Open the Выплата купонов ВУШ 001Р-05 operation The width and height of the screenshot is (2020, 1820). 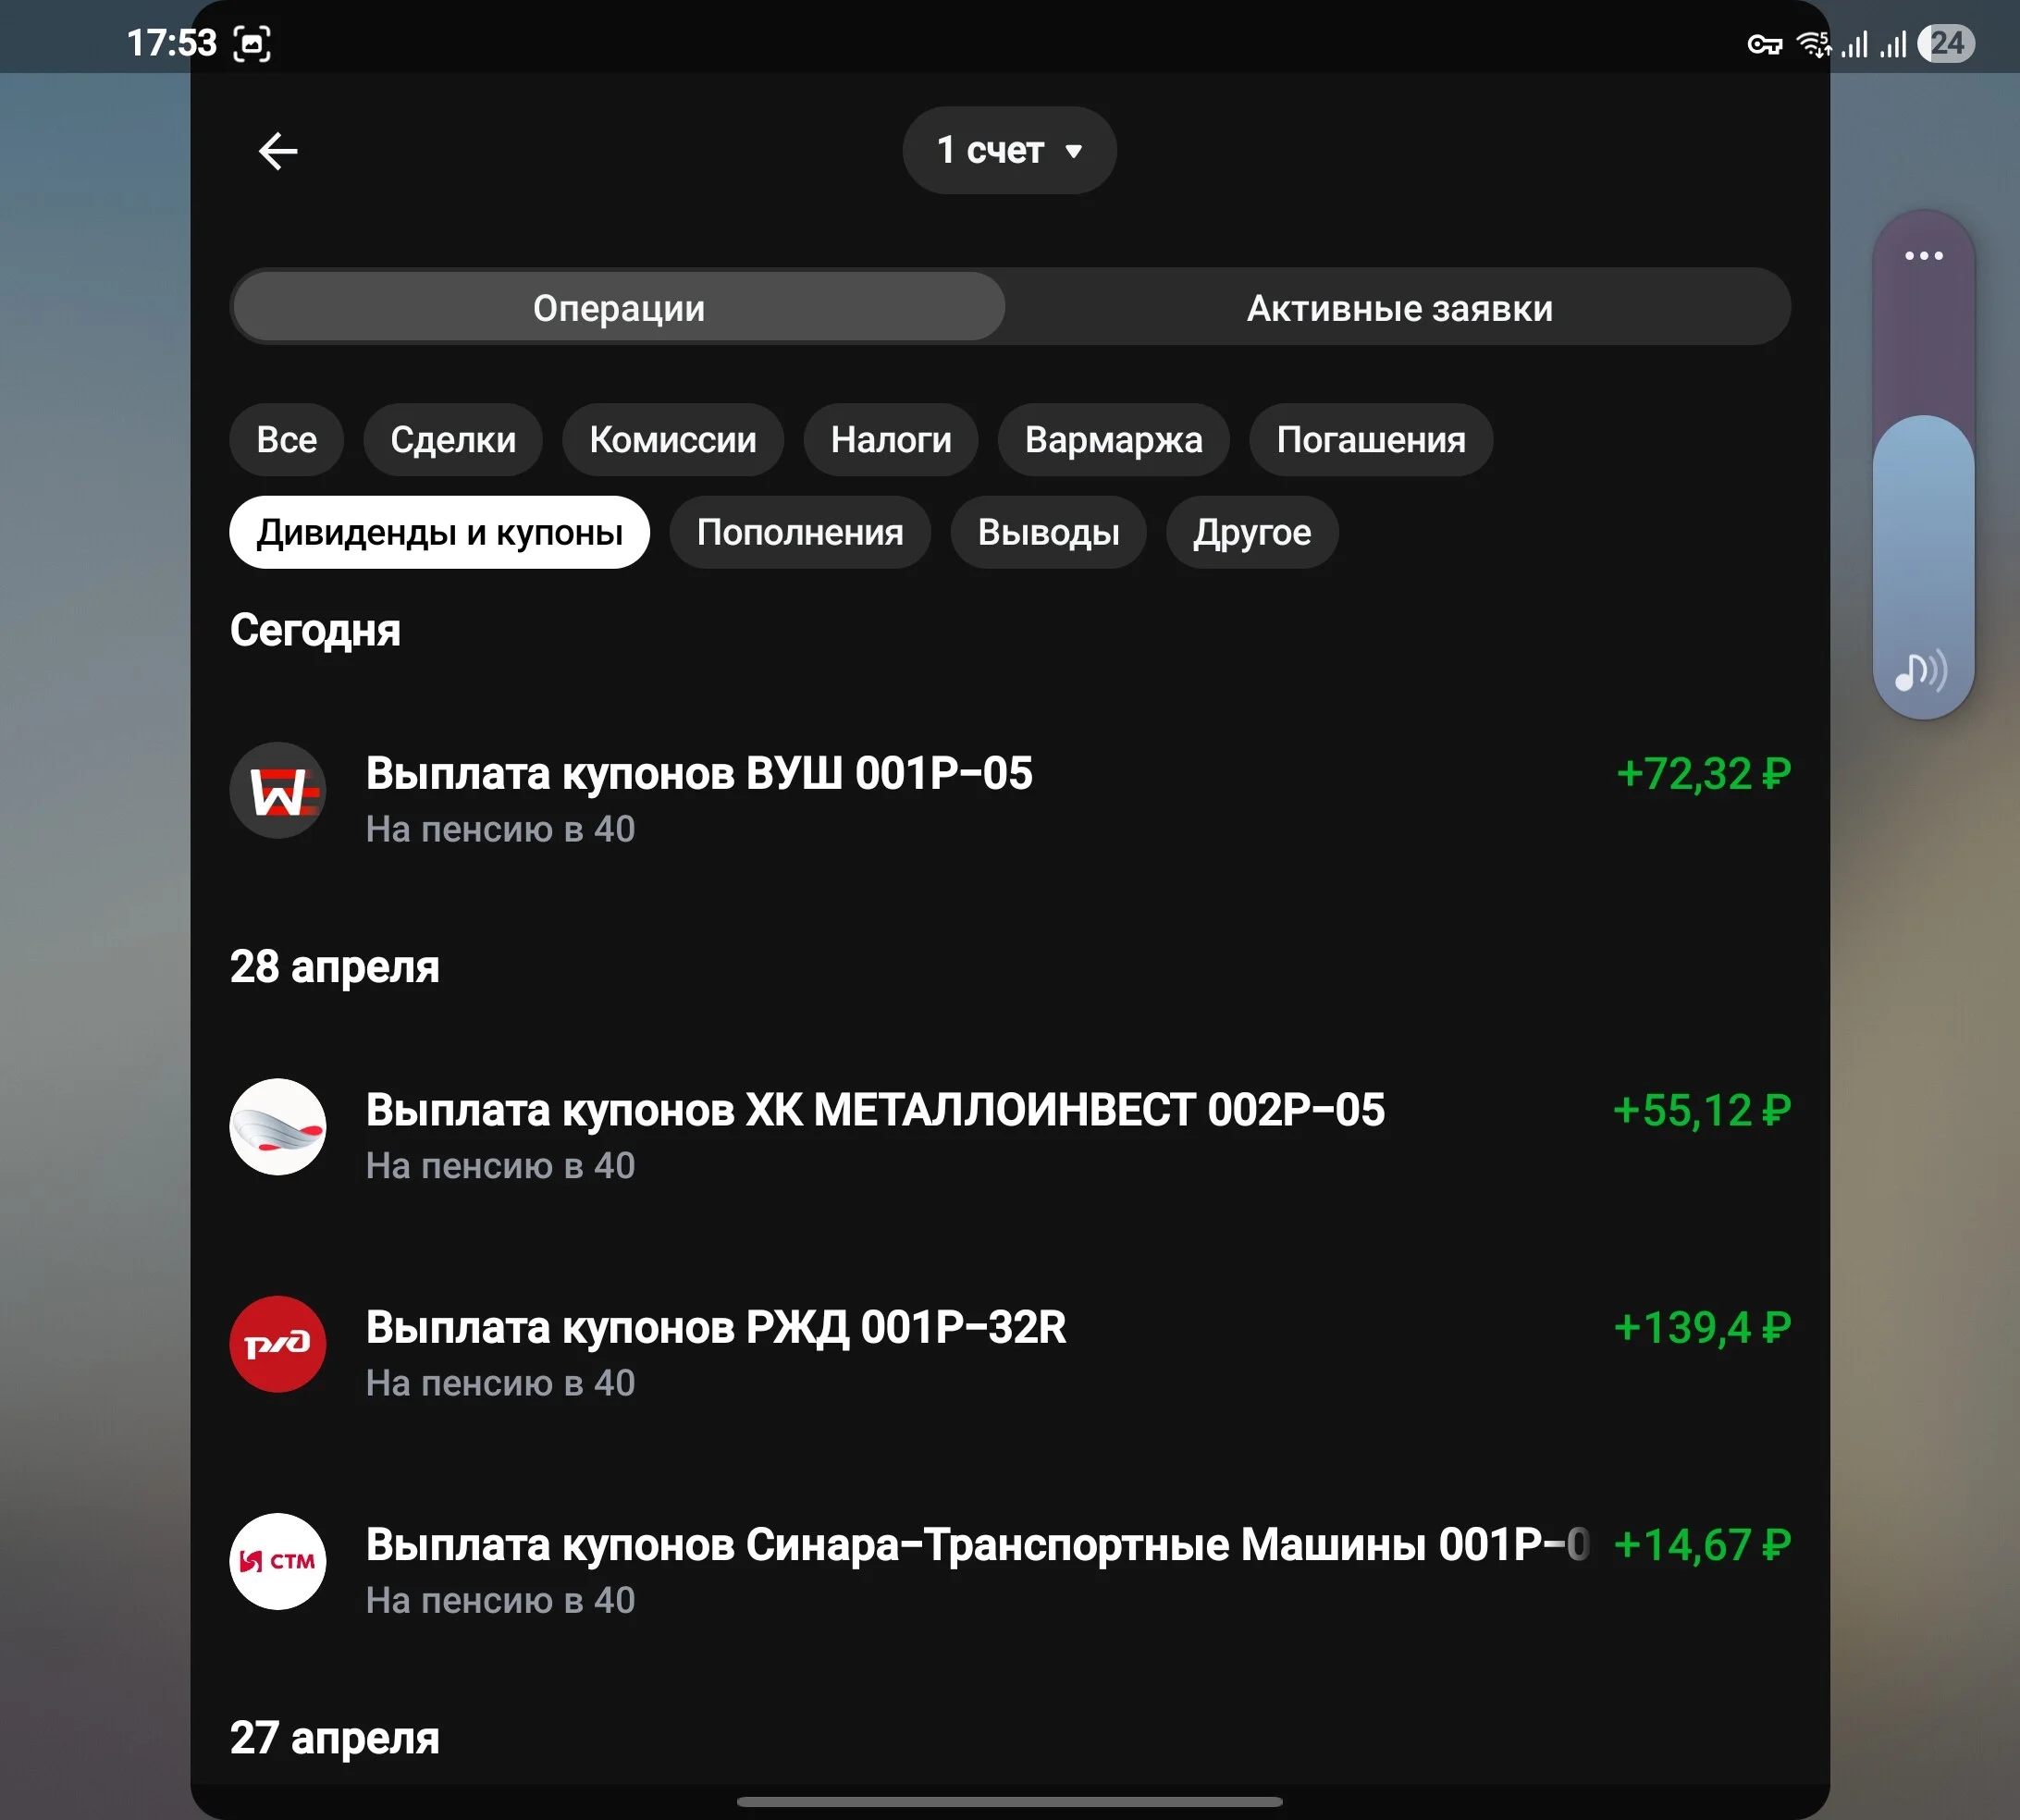(1010, 799)
